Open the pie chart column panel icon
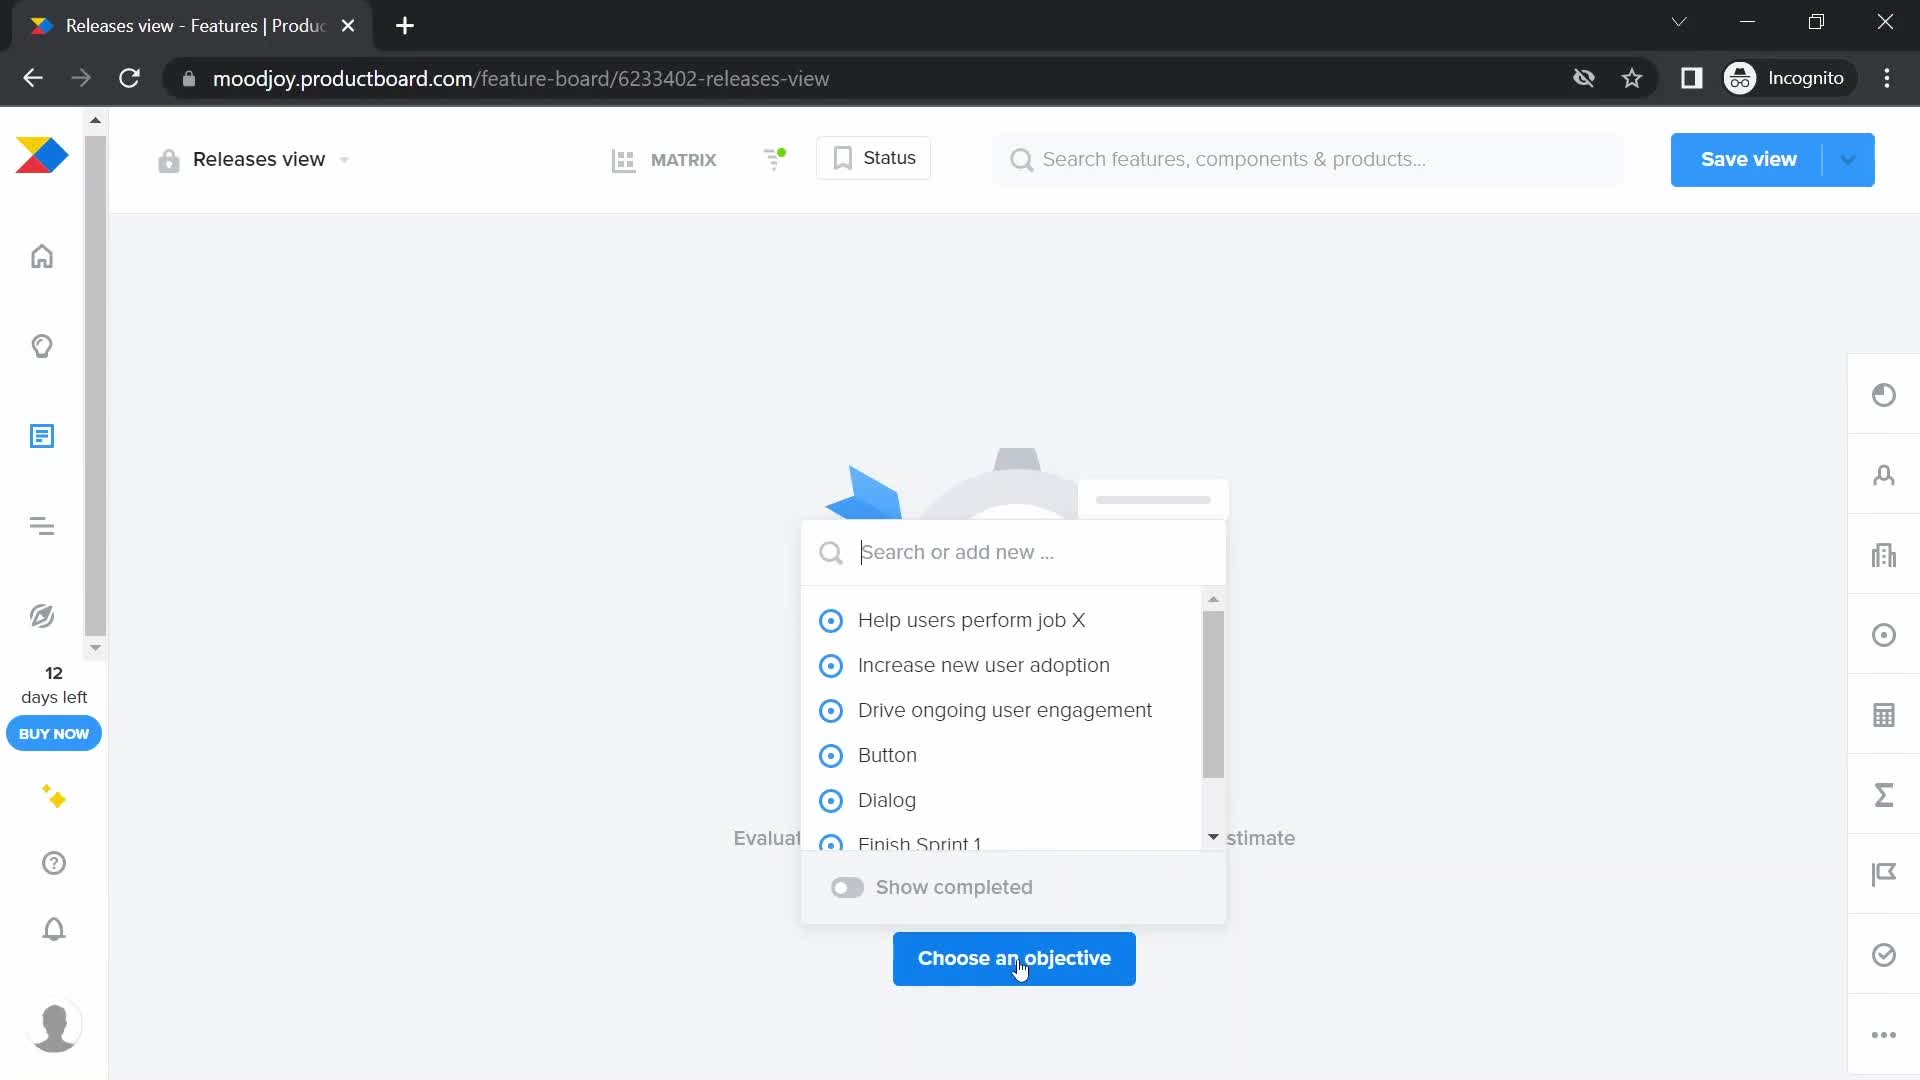 click(1884, 395)
